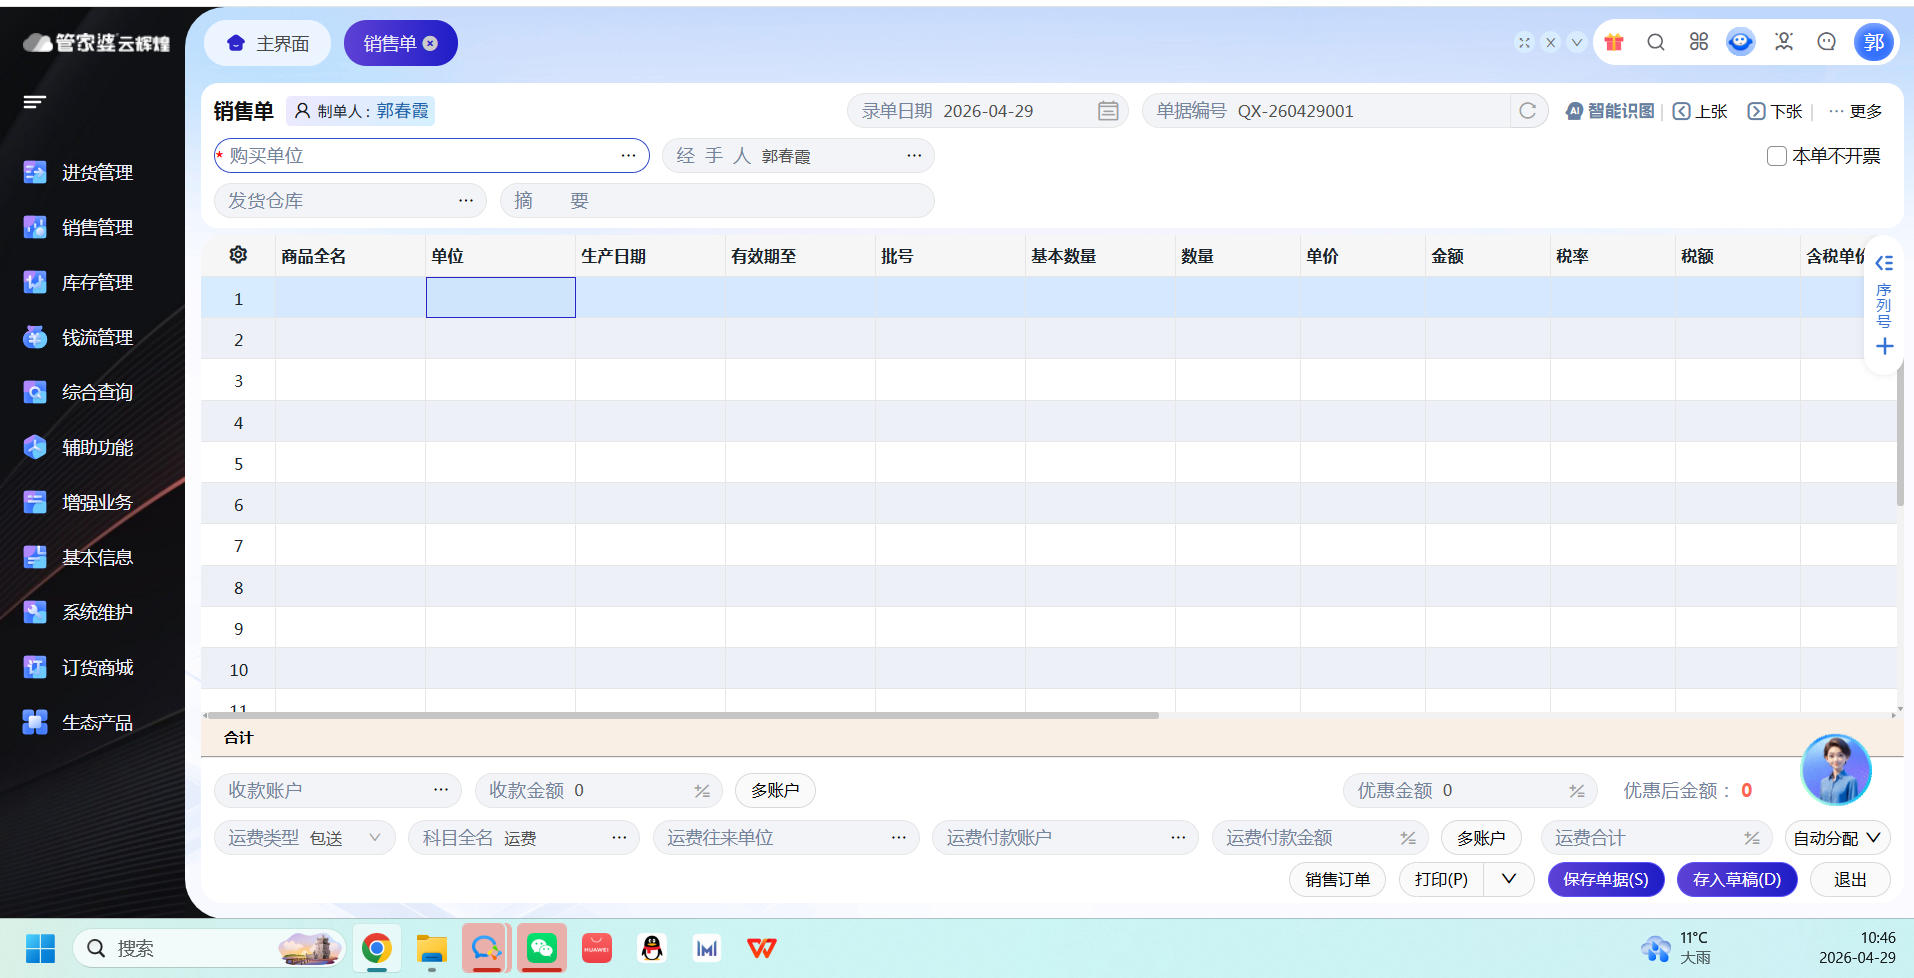Open the 更多 more options
The height and width of the screenshot is (978, 1914).
[x=1855, y=111]
